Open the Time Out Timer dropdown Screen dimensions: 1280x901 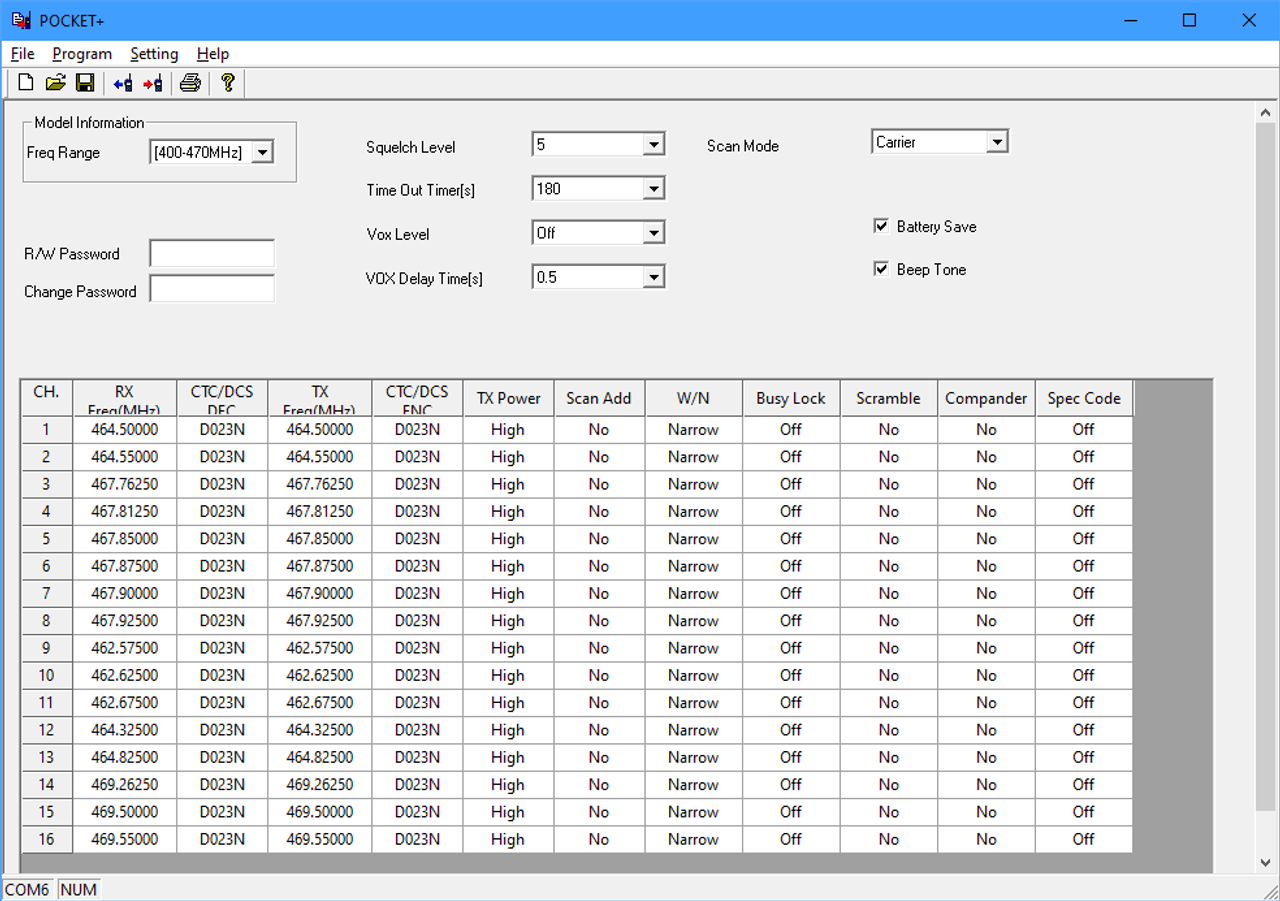(653, 189)
